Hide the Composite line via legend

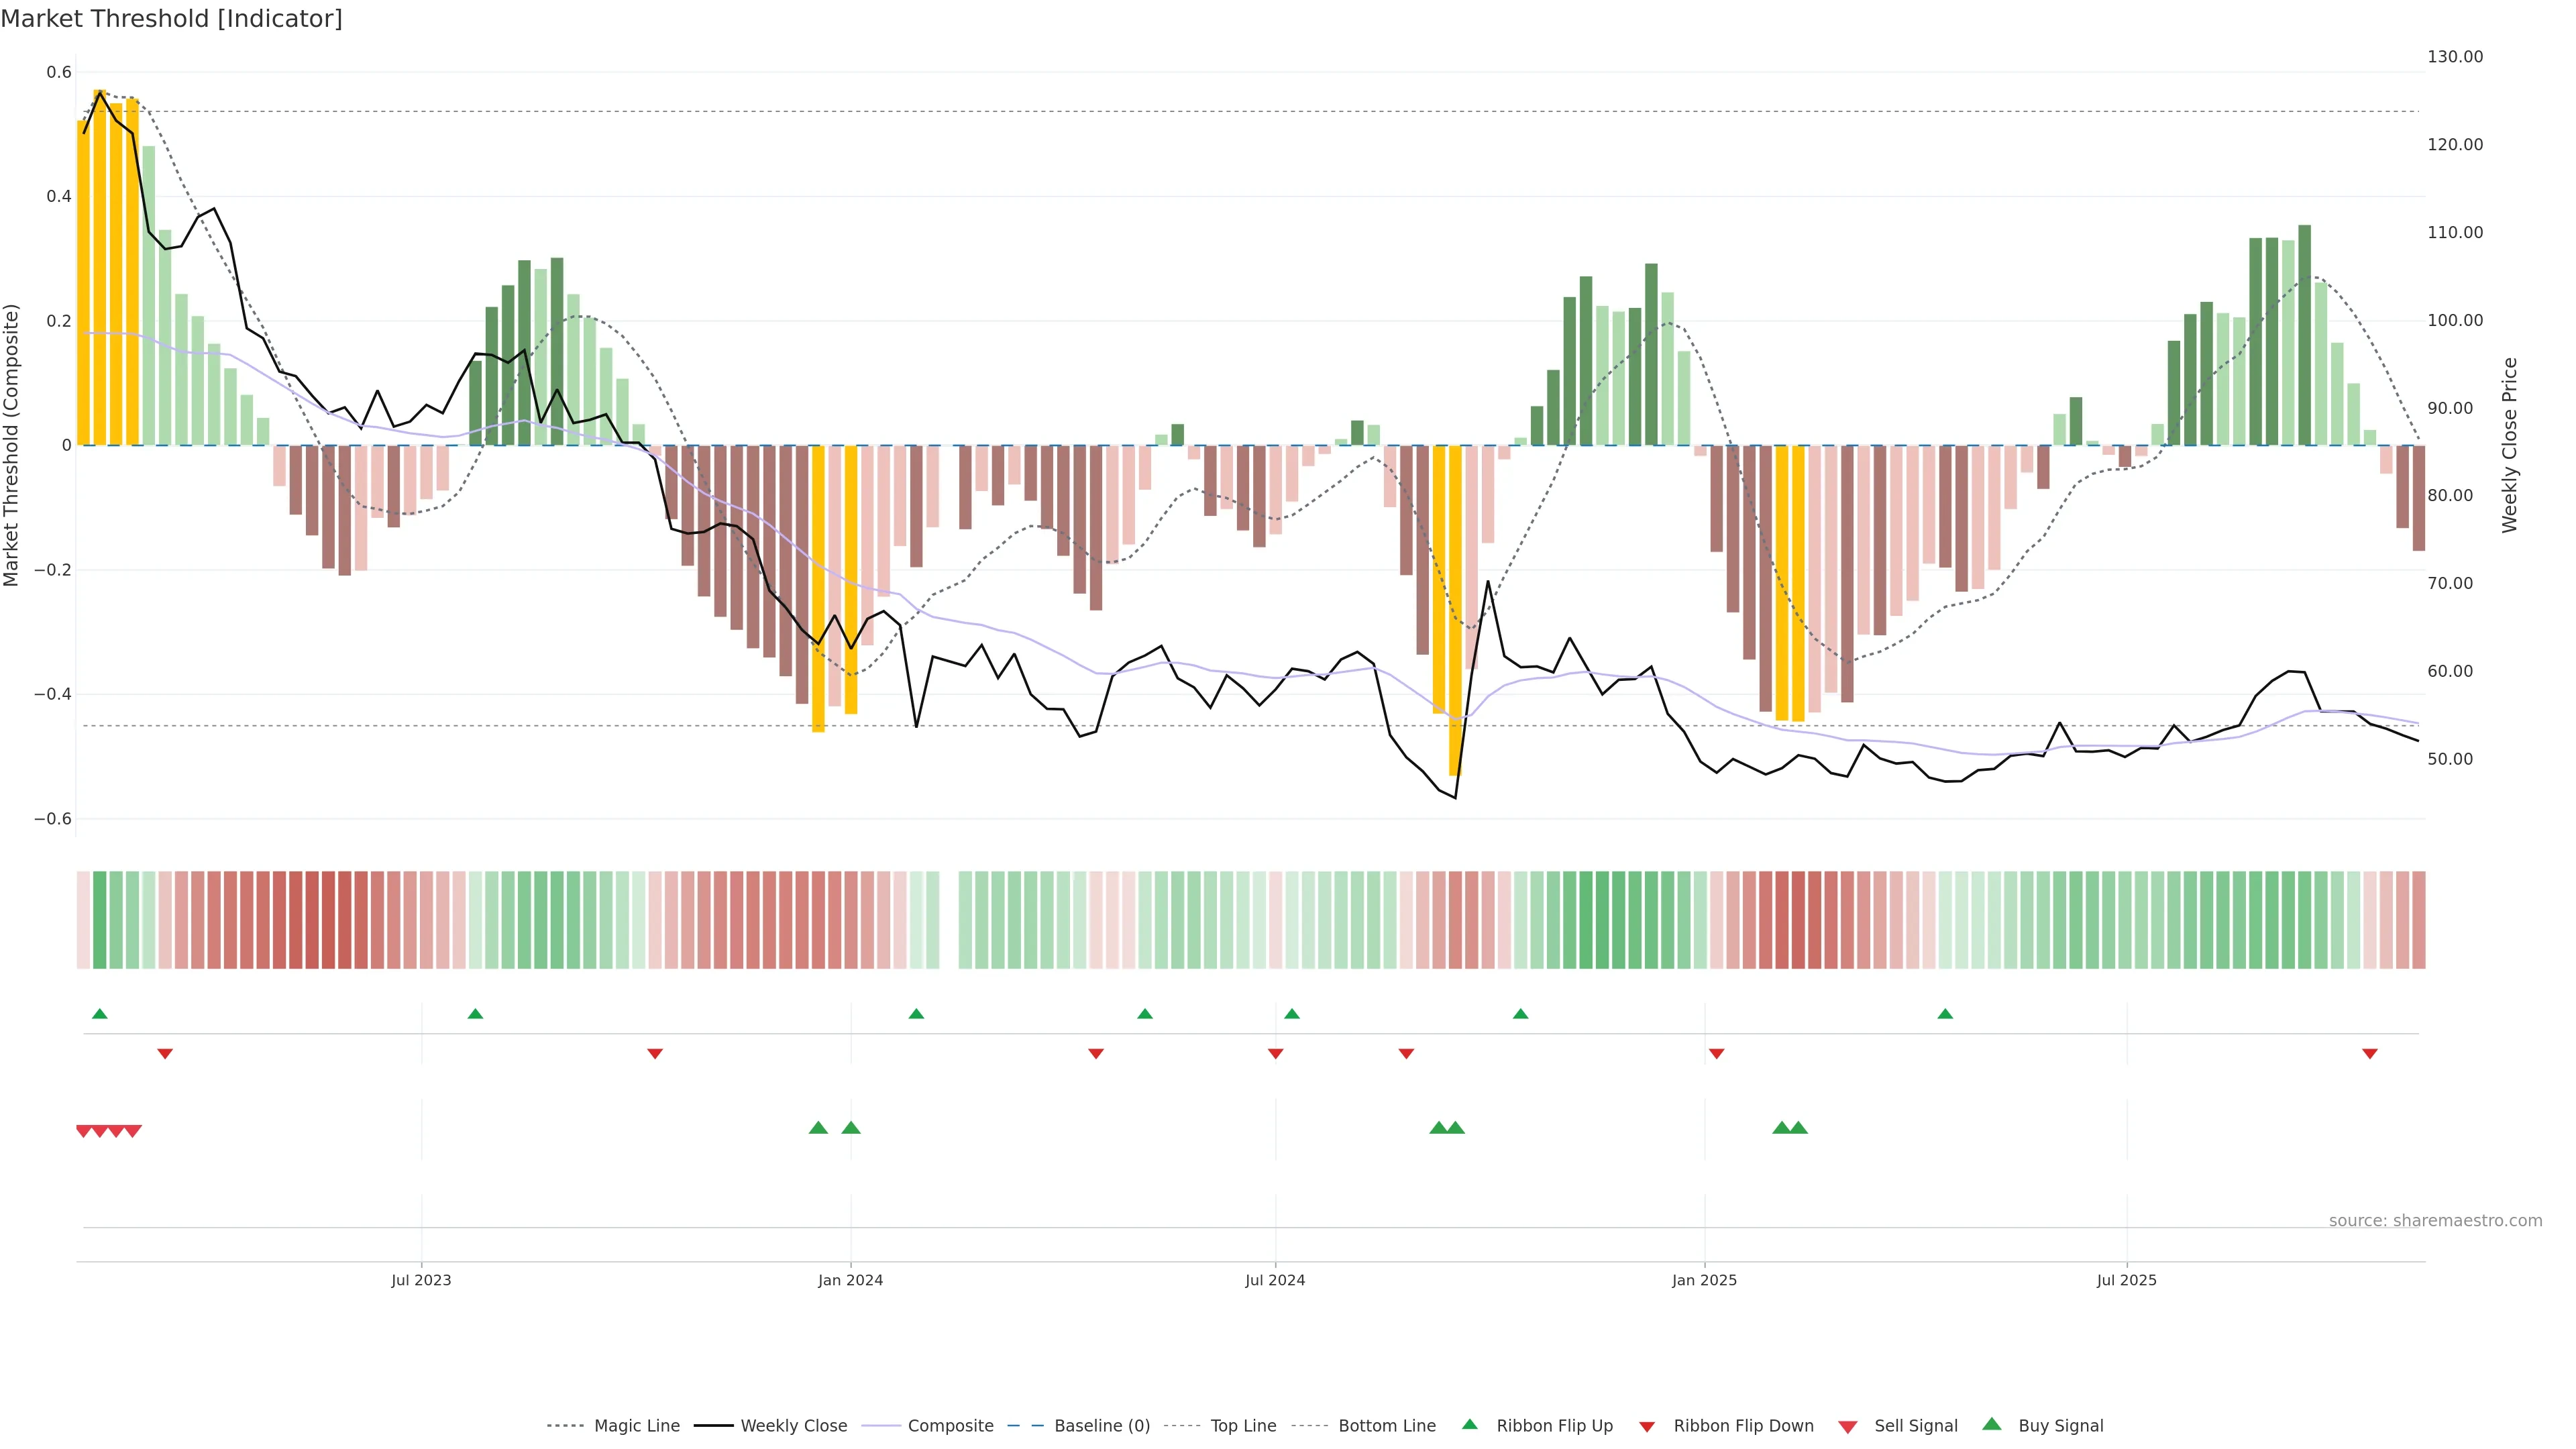click(950, 1426)
